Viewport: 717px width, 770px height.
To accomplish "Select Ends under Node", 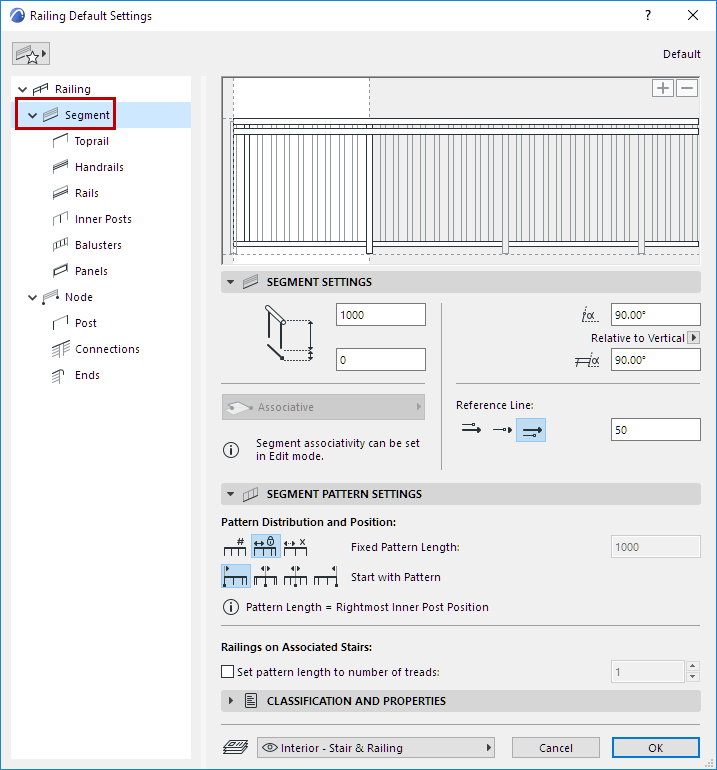I will coord(87,375).
